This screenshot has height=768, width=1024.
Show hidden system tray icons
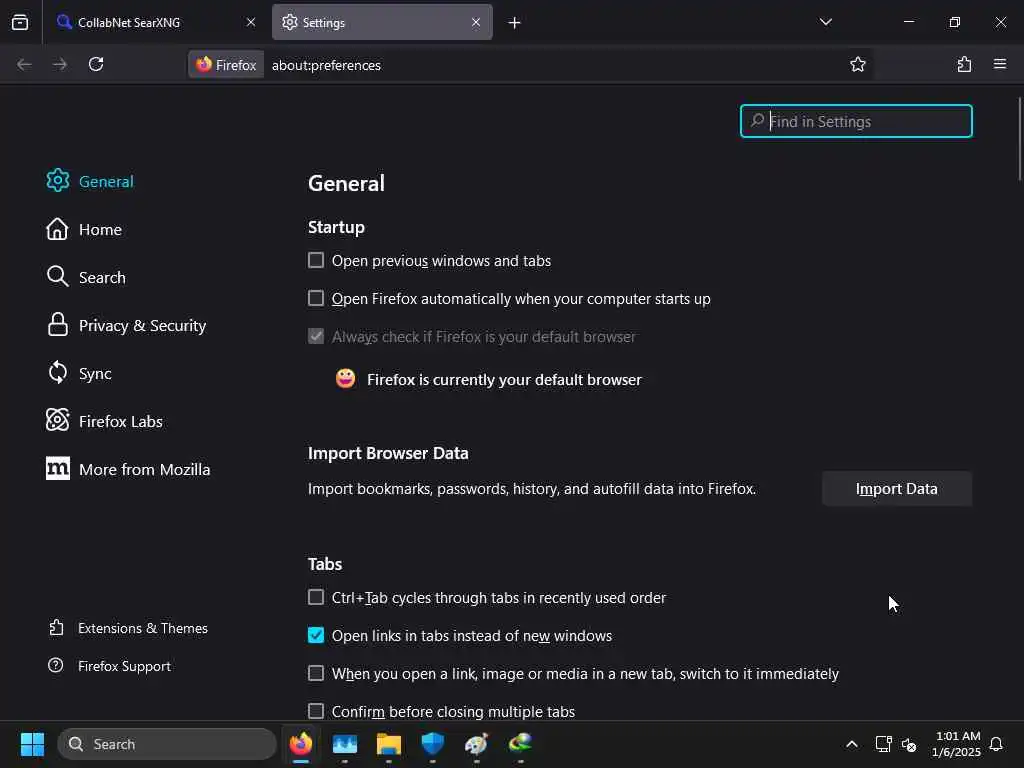tap(852, 744)
